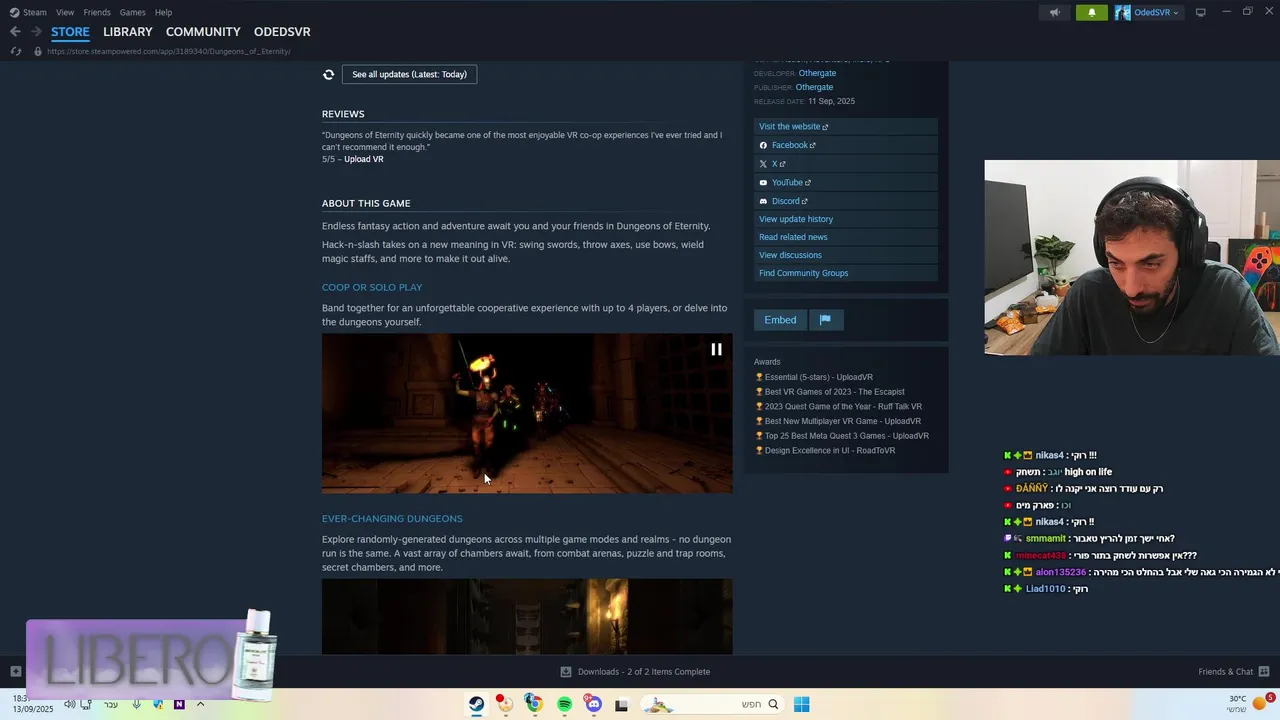Image resolution: width=1280 pixels, height=720 pixels.
Task: Open the Othergate developer link
Action: (817, 73)
